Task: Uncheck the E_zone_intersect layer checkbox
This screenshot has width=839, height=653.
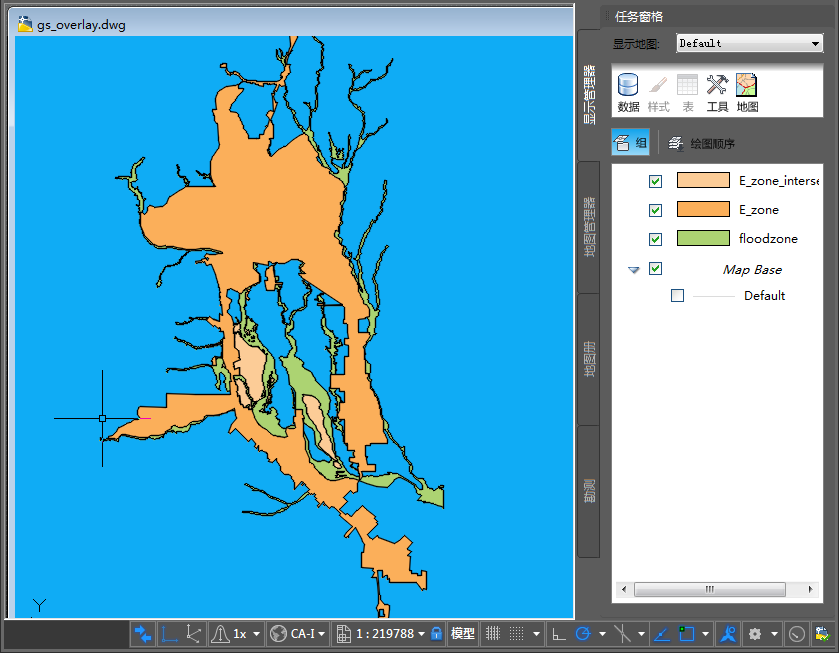Action: [x=655, y=181]
